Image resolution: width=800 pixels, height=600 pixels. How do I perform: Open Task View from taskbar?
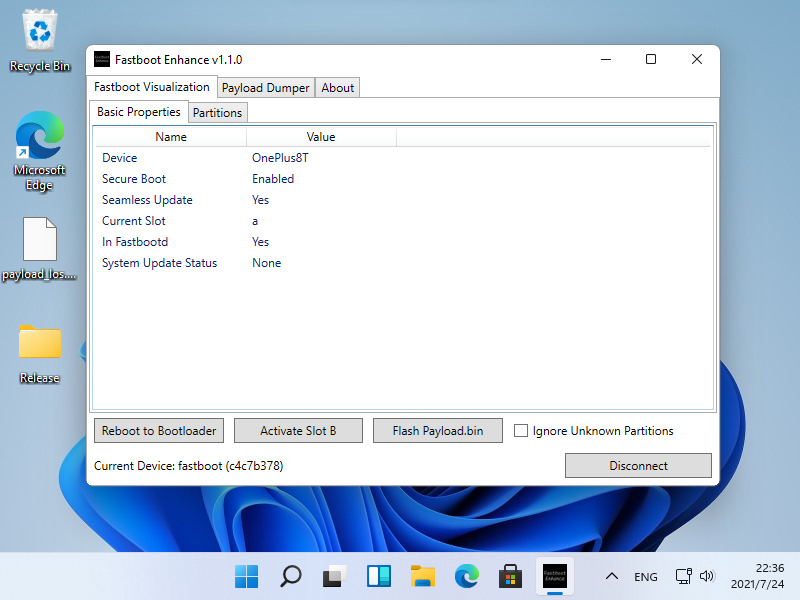click(335, 577)
